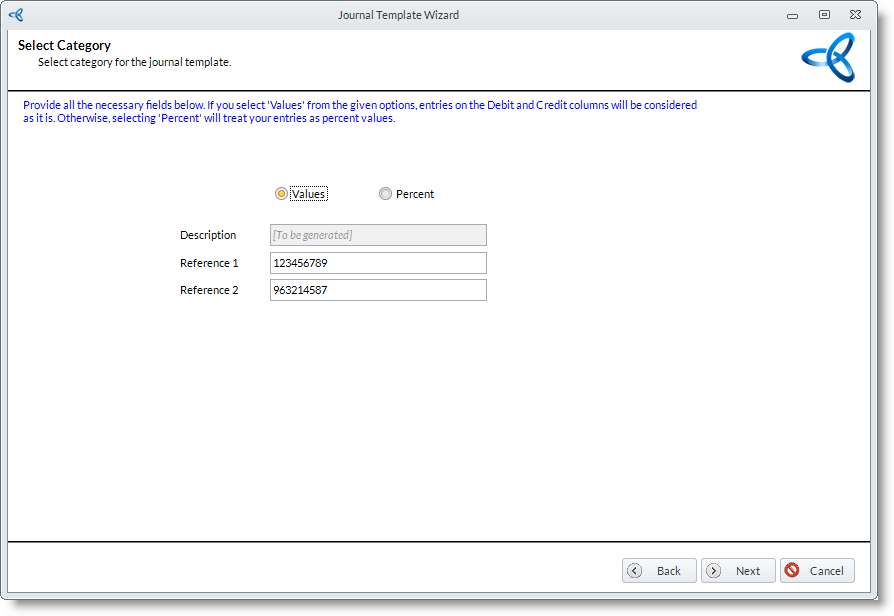Maximize the wizard window

824,15
